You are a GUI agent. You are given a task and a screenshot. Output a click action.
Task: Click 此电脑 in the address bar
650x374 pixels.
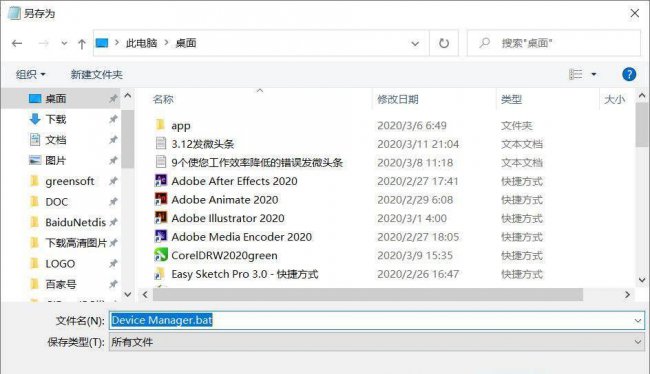tap(141, 43)
